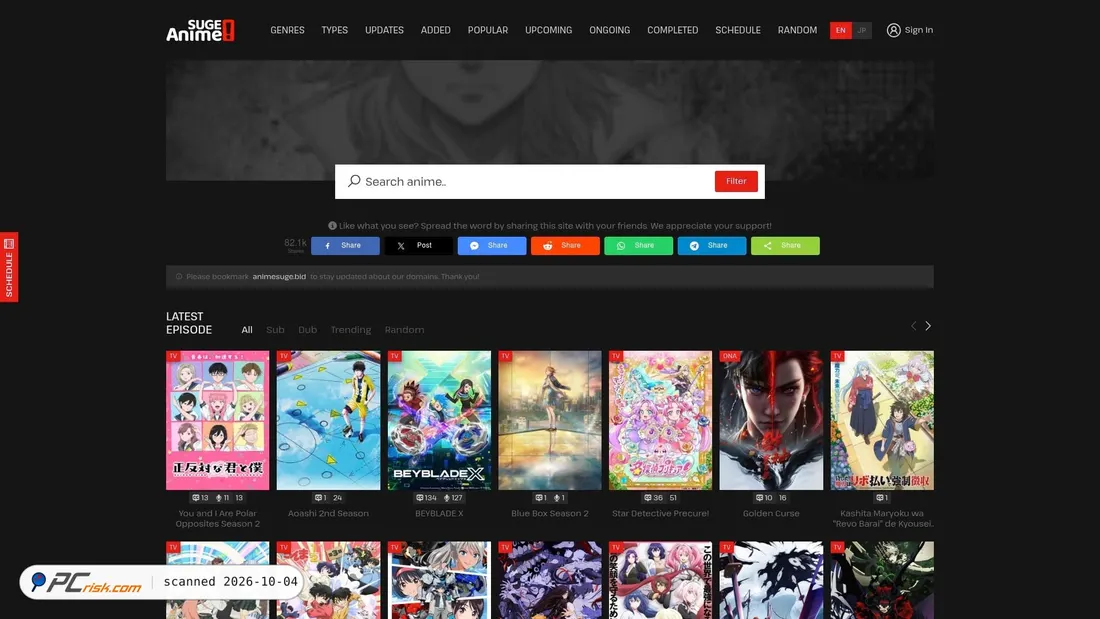This screenshot has height=619, width=1100.
Task: Click the BEYBLADE X title text
Action: pyautogui.click(x=439, y=514)
